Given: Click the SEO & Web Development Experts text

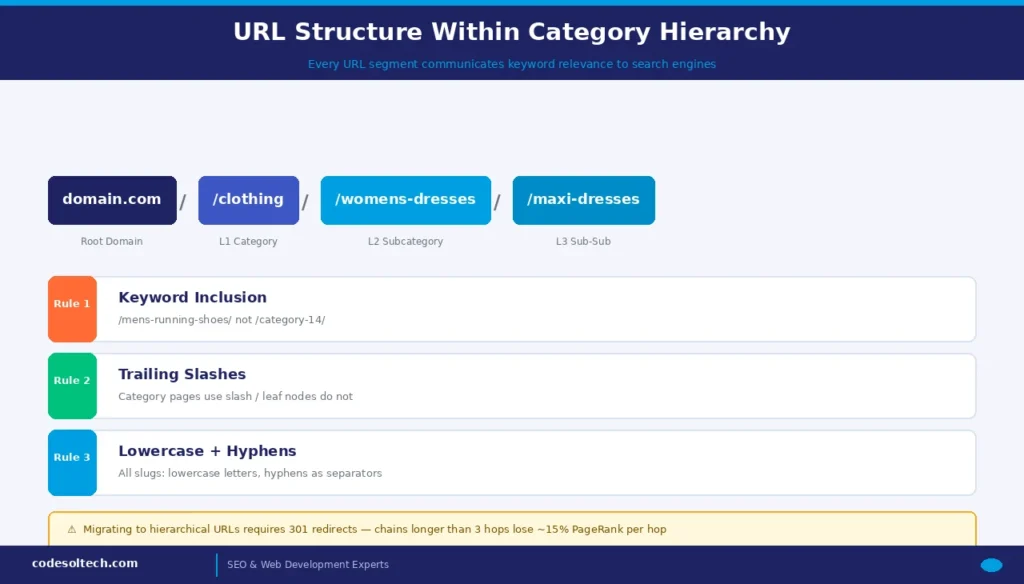Looking at the screenshot, I should 308,564.
